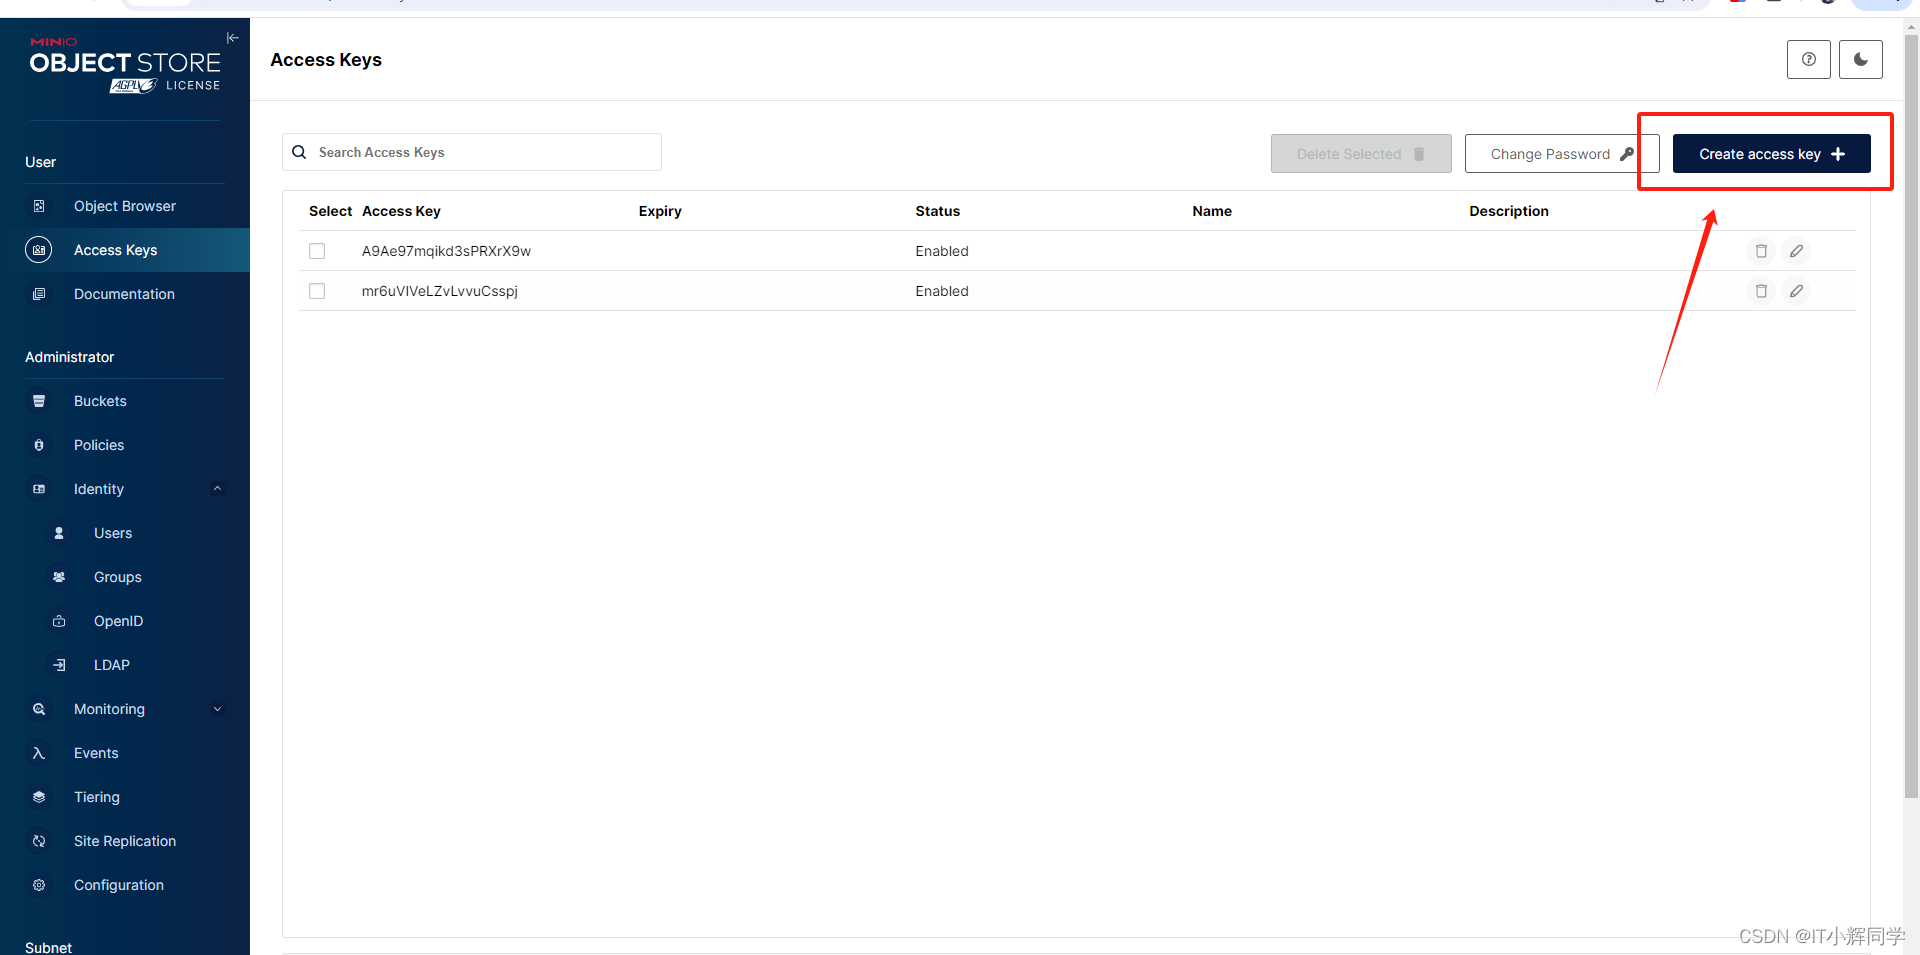Edit access key mr6uVIVeLZvLvvuCsspj pencil icon

[1797, 291]
